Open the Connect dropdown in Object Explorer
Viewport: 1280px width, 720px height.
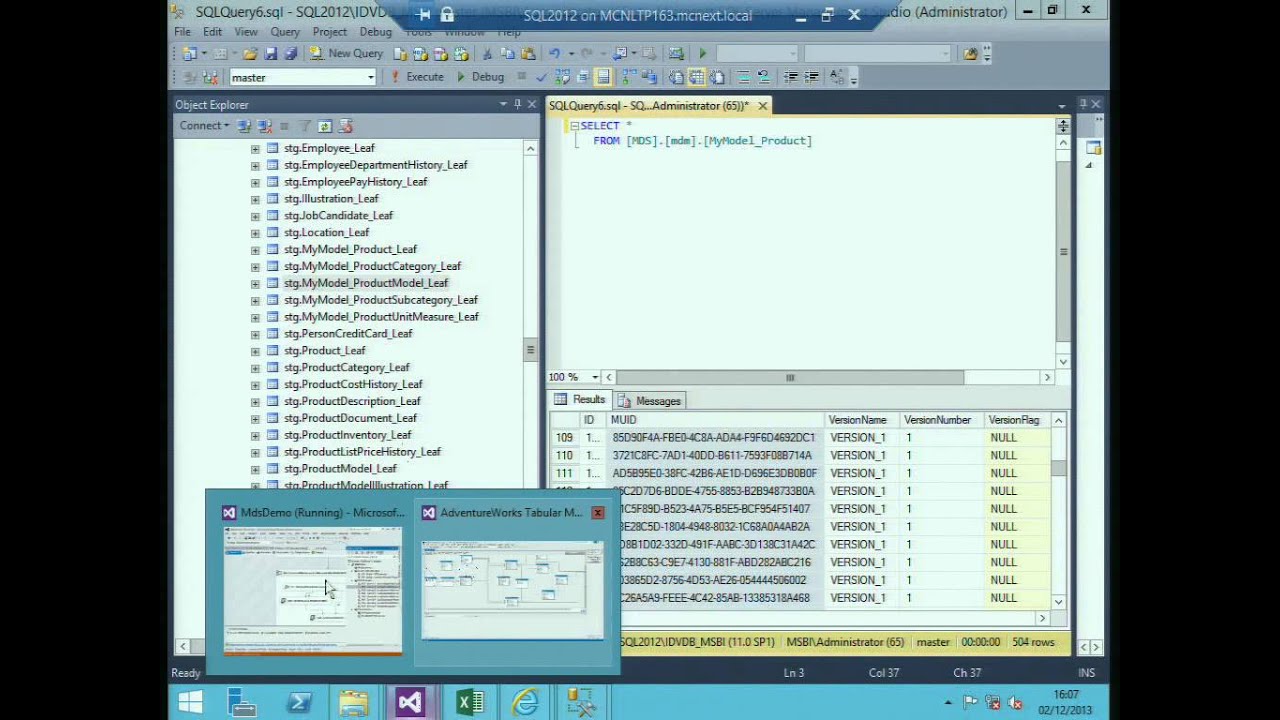(204, 126)
